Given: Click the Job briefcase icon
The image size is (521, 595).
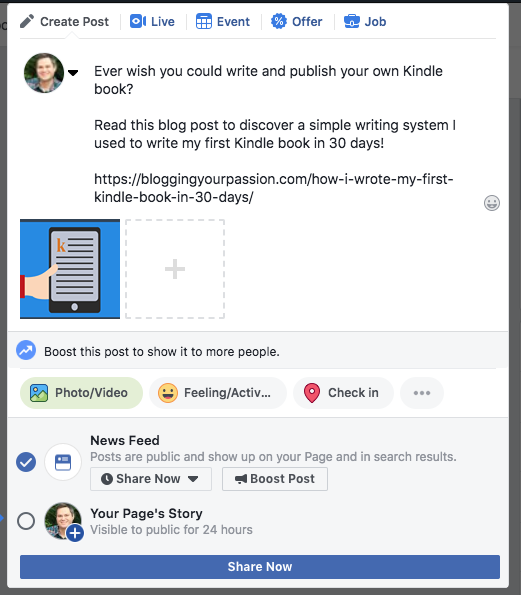Looking at the screenshot, I should pyautogui.click(x=352, y=21).
